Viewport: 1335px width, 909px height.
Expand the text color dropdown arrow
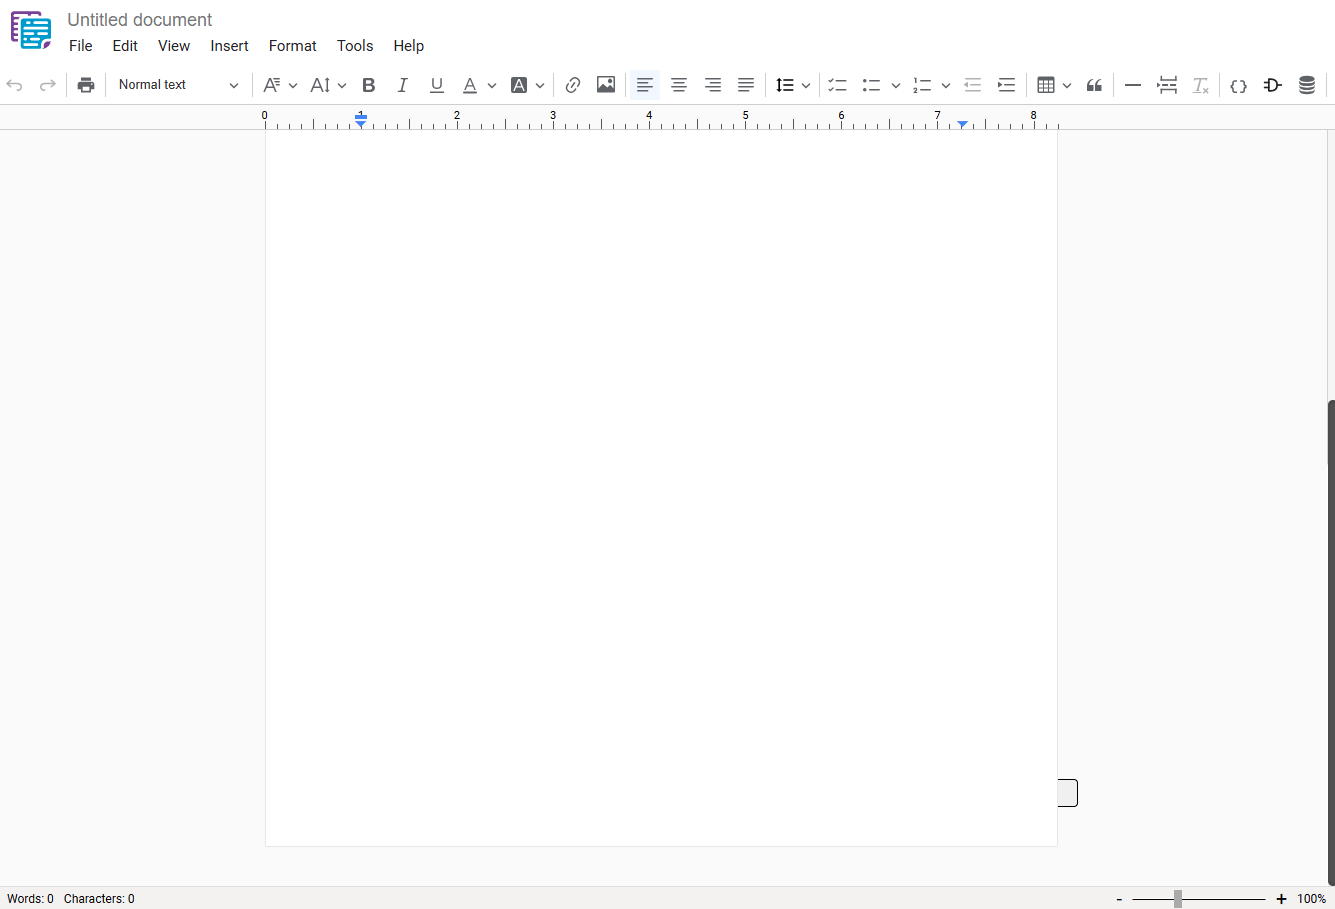(x=492, y=86)
